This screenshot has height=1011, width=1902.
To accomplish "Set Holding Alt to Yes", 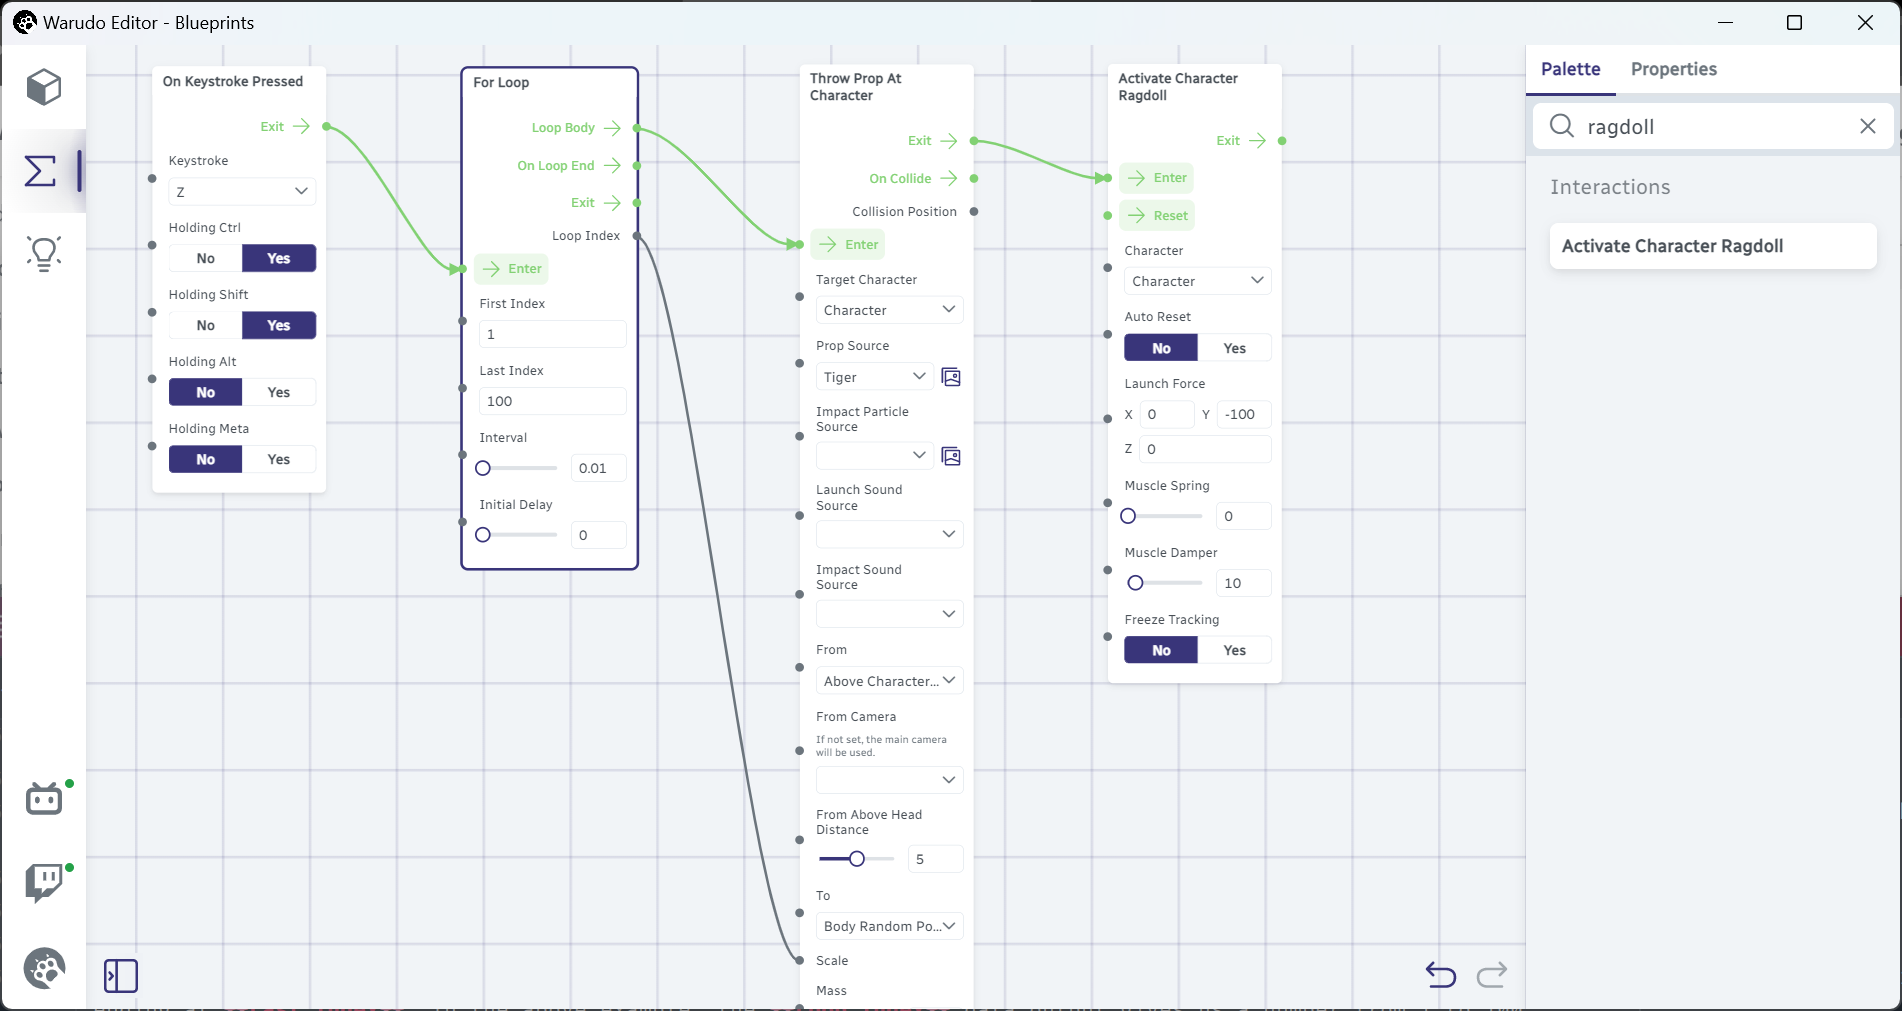I will pos(279,392).
